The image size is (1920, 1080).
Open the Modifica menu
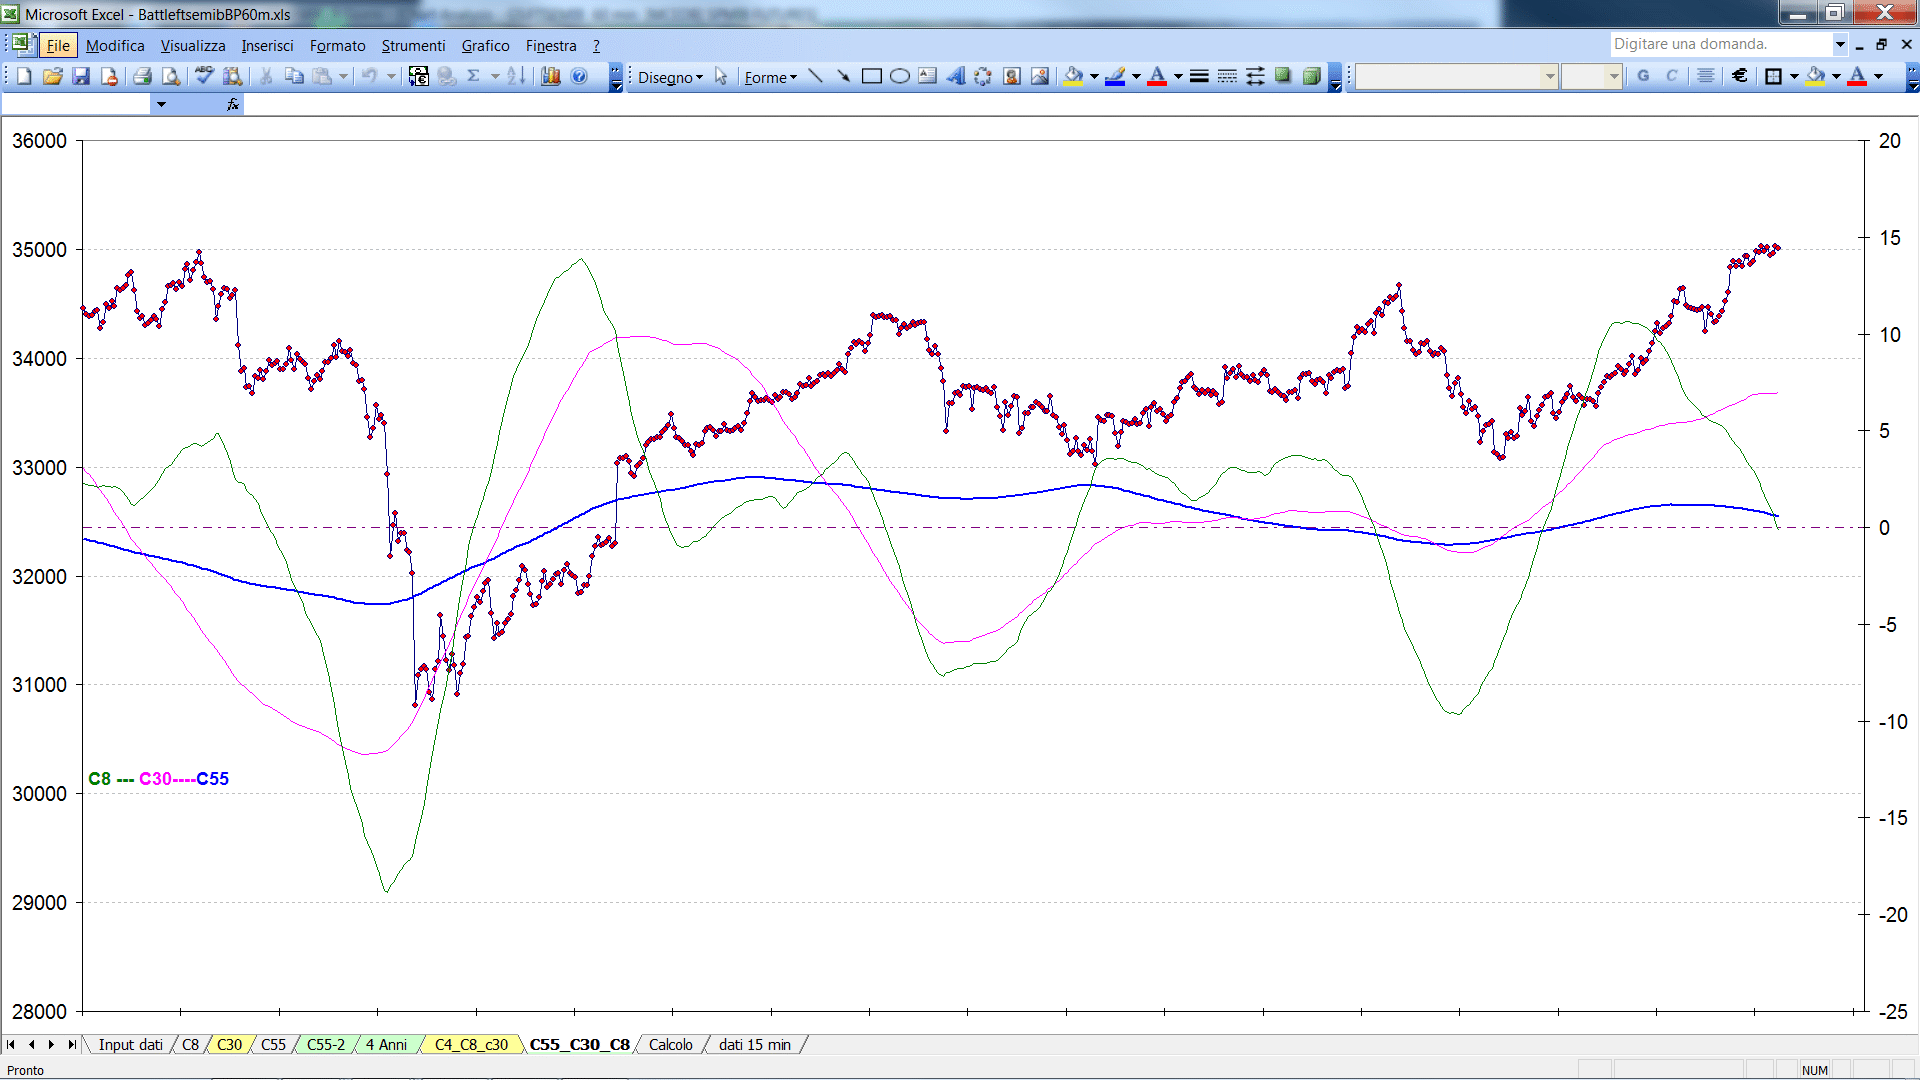(115, 46)
